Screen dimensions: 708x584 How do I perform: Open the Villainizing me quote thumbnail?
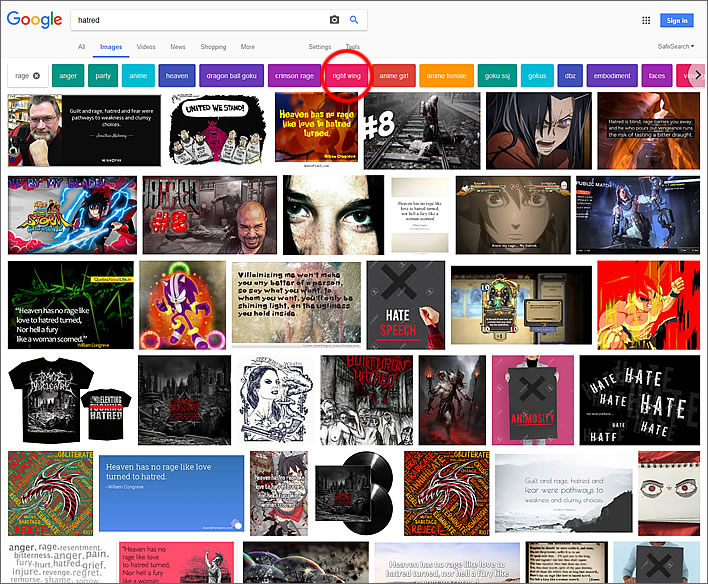coord(296,304)
